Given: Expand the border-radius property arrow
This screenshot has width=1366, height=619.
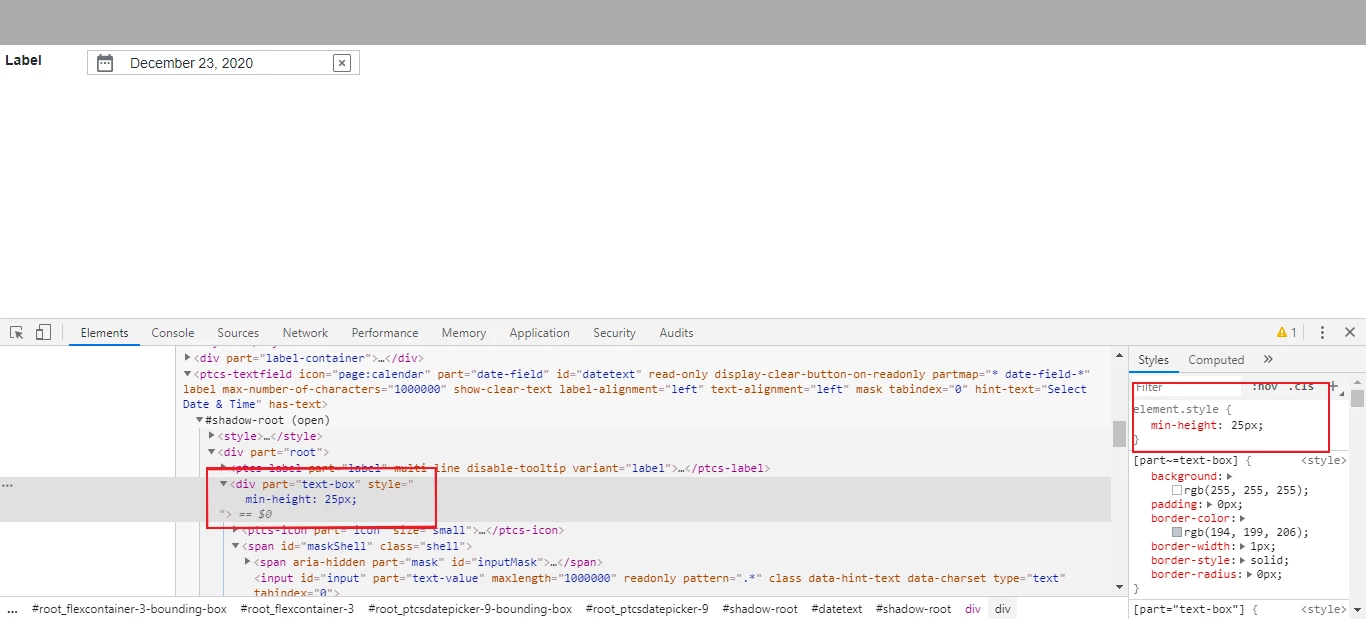Looking at the screenshot, I should [1250, 575].
